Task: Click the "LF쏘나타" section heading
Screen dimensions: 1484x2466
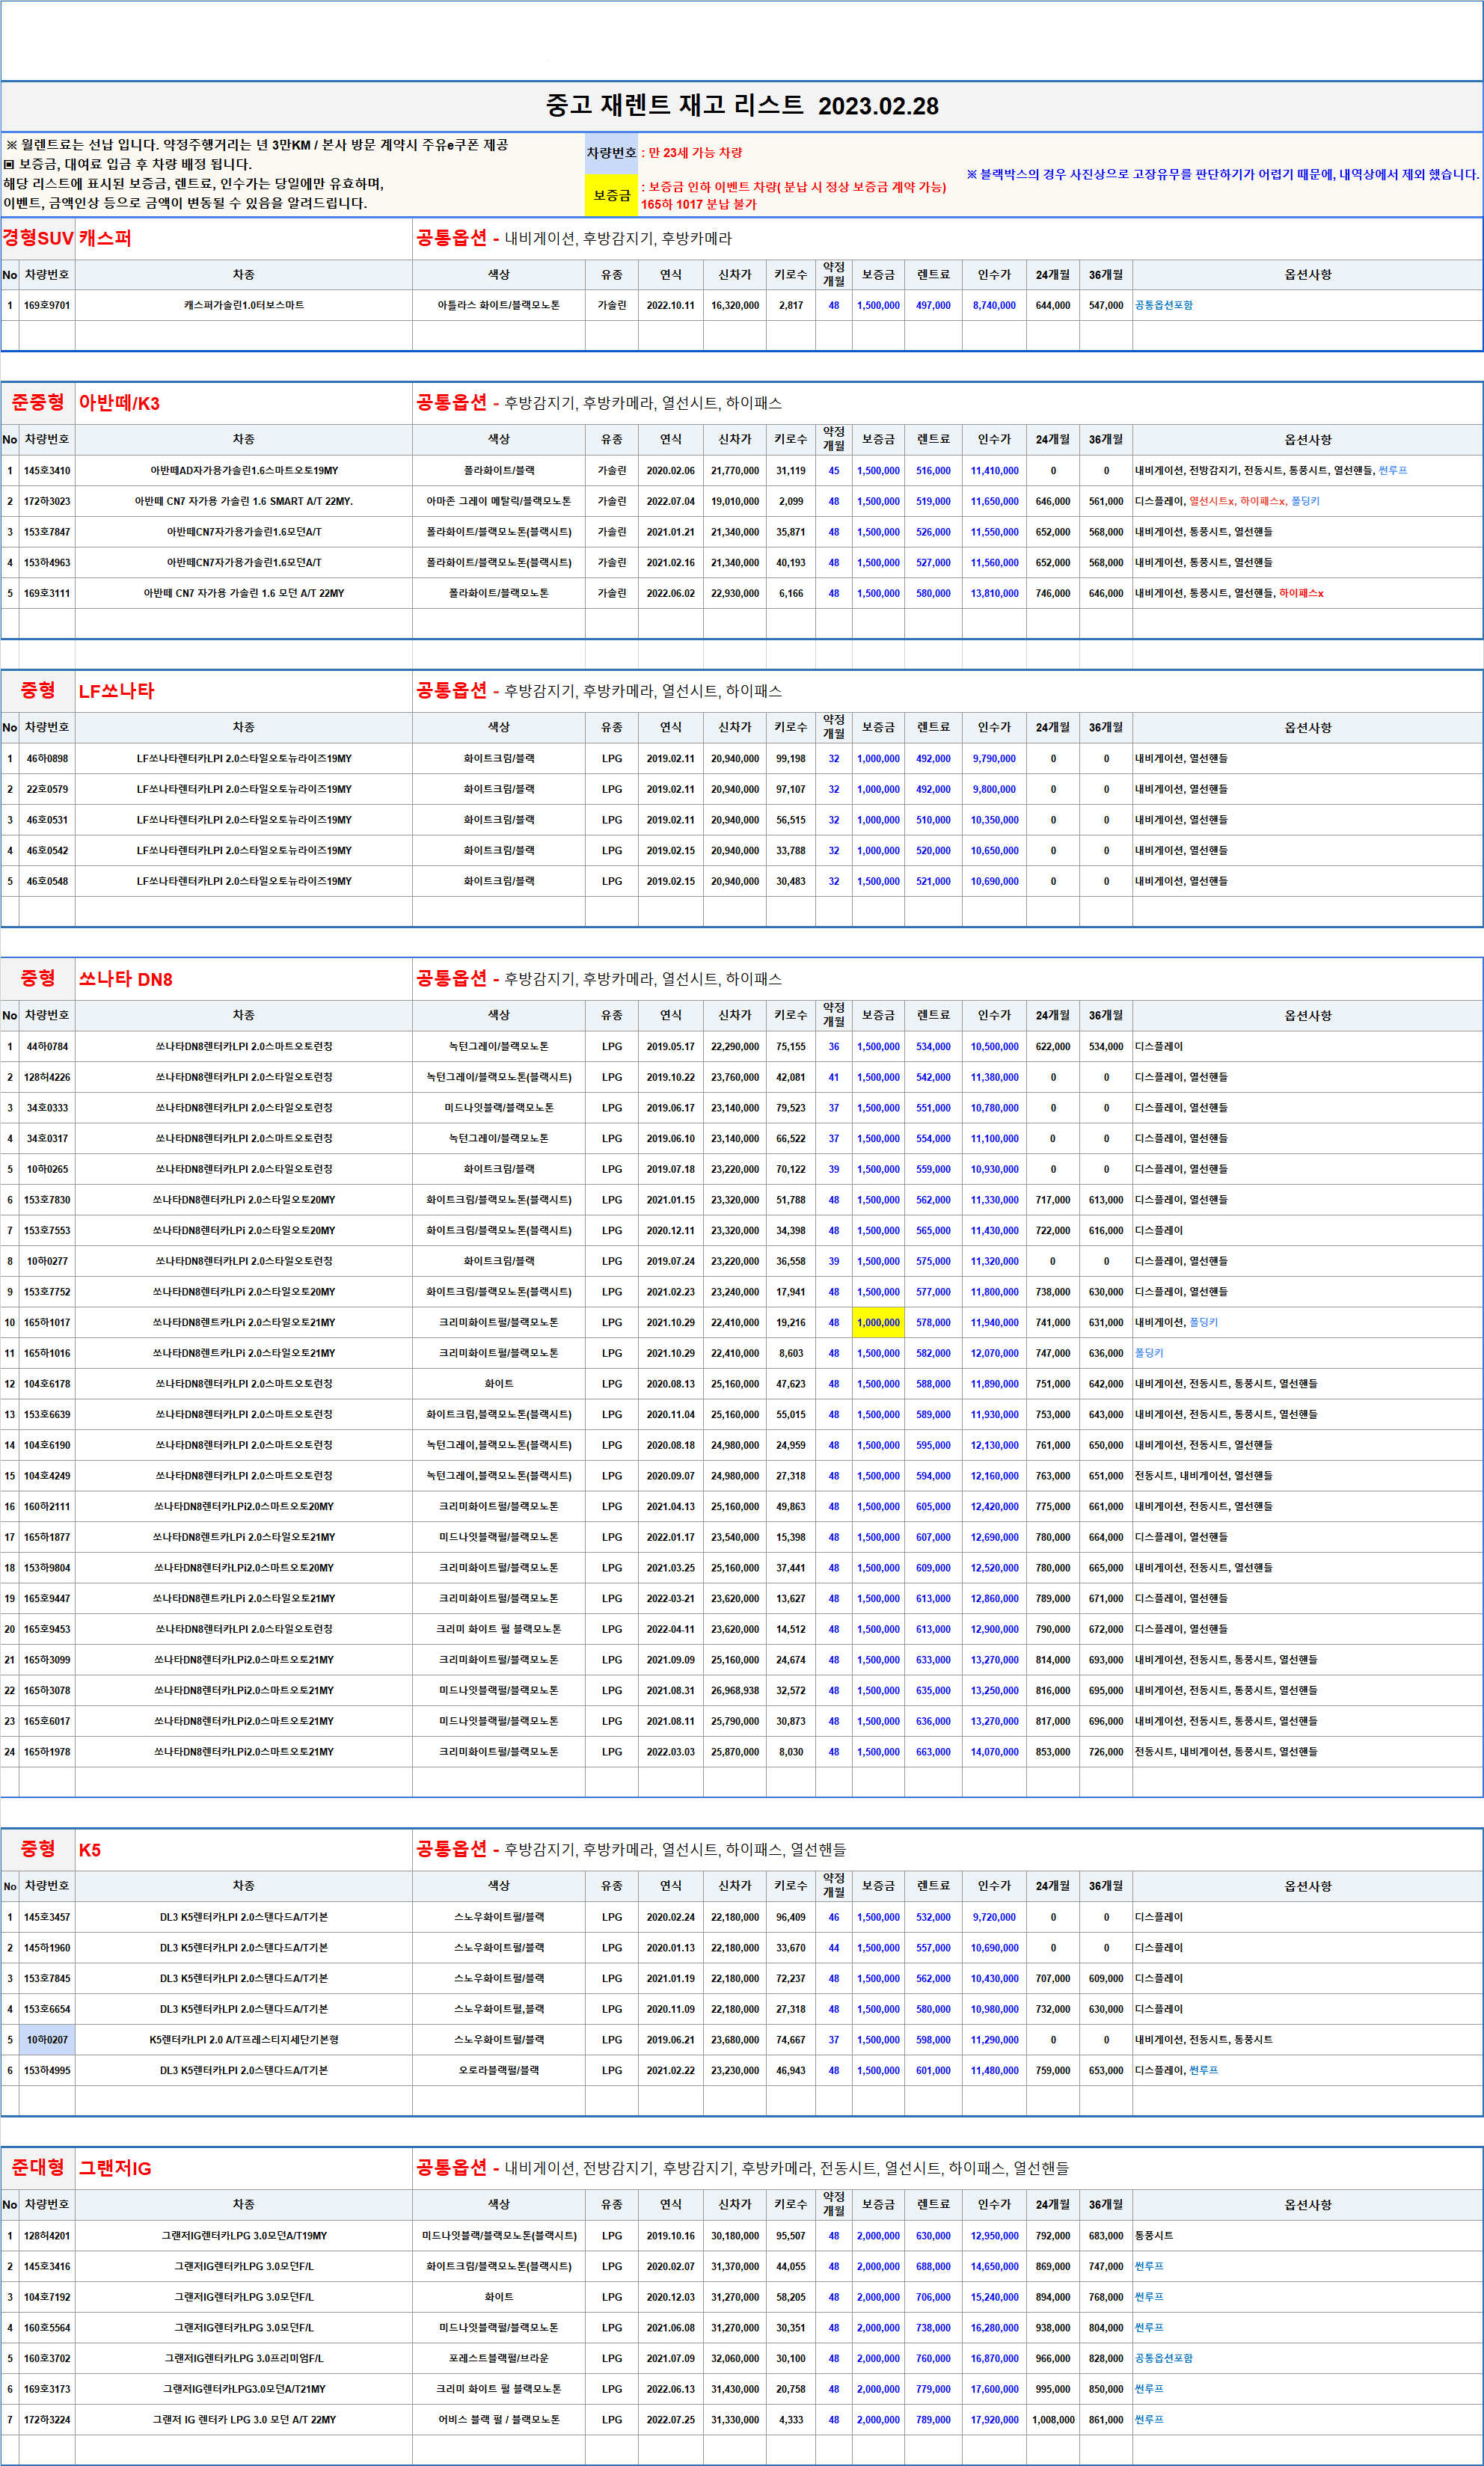Action: pyautogui.click(x=116, y=691)
